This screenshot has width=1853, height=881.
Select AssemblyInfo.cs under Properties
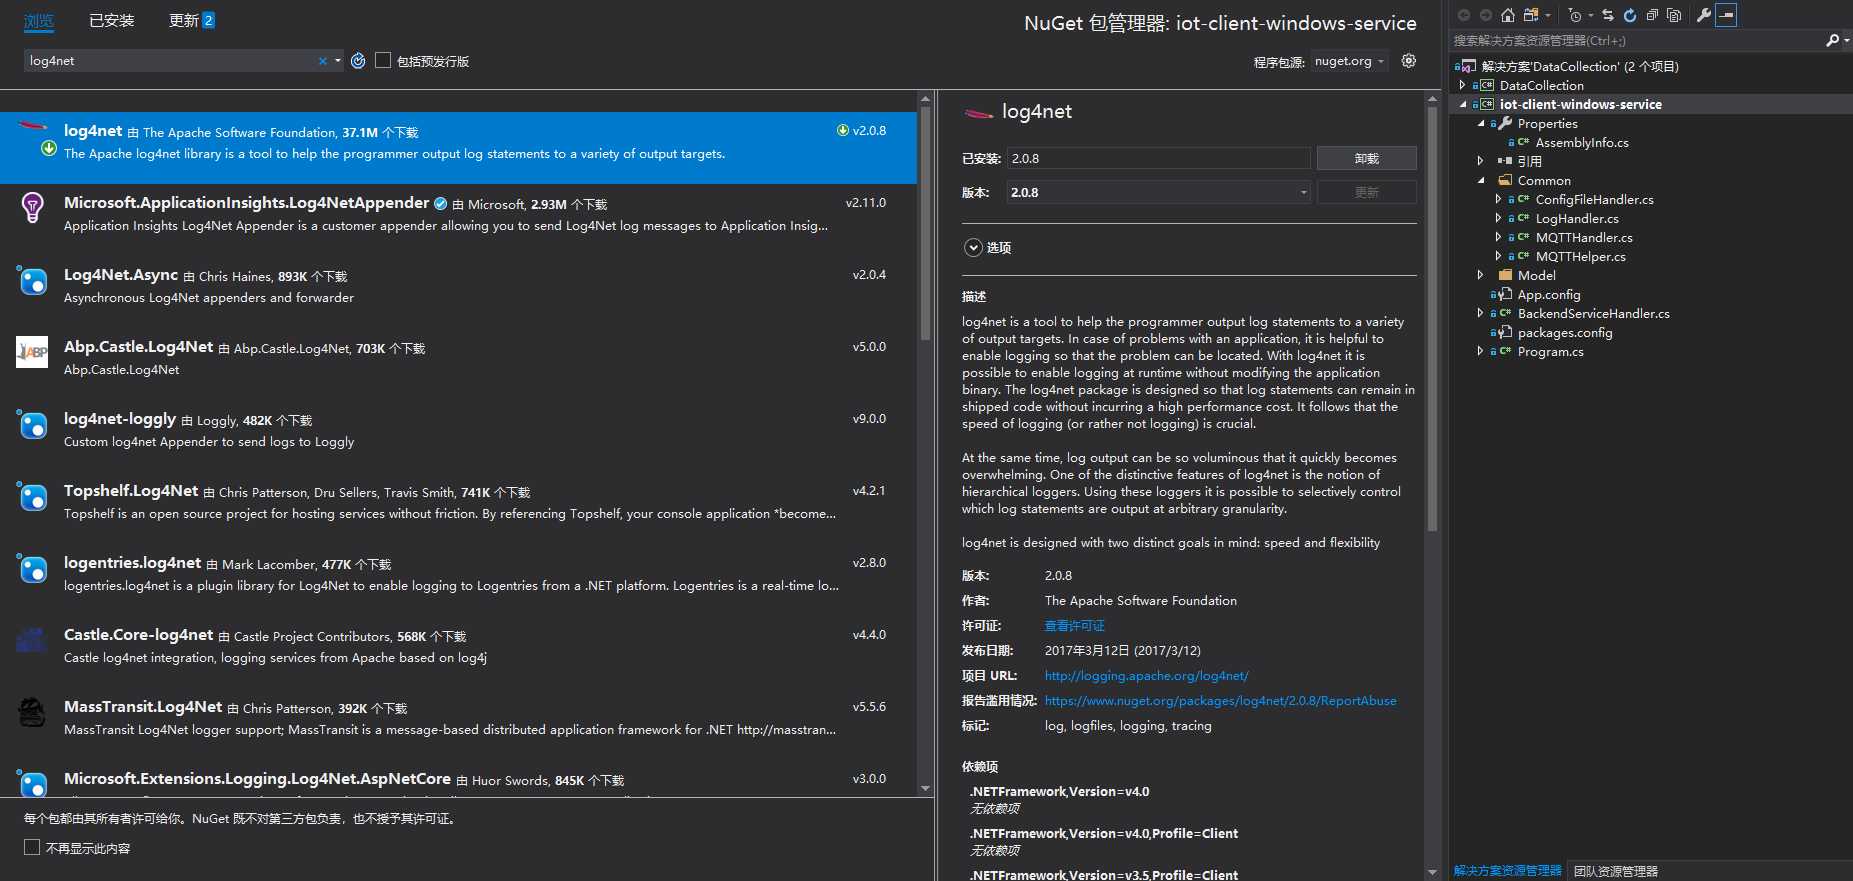pyautogui.click(x=1582, y=142)
